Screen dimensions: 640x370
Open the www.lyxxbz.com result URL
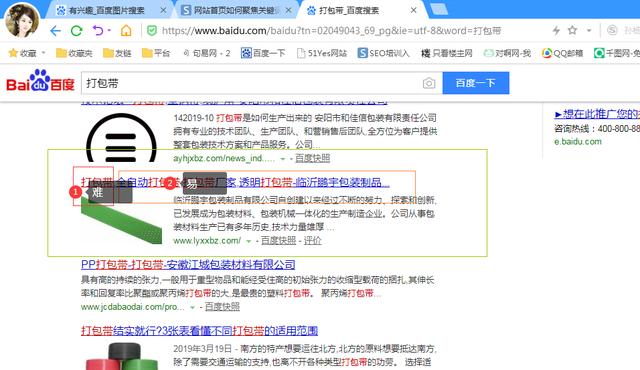pos(207,241)
